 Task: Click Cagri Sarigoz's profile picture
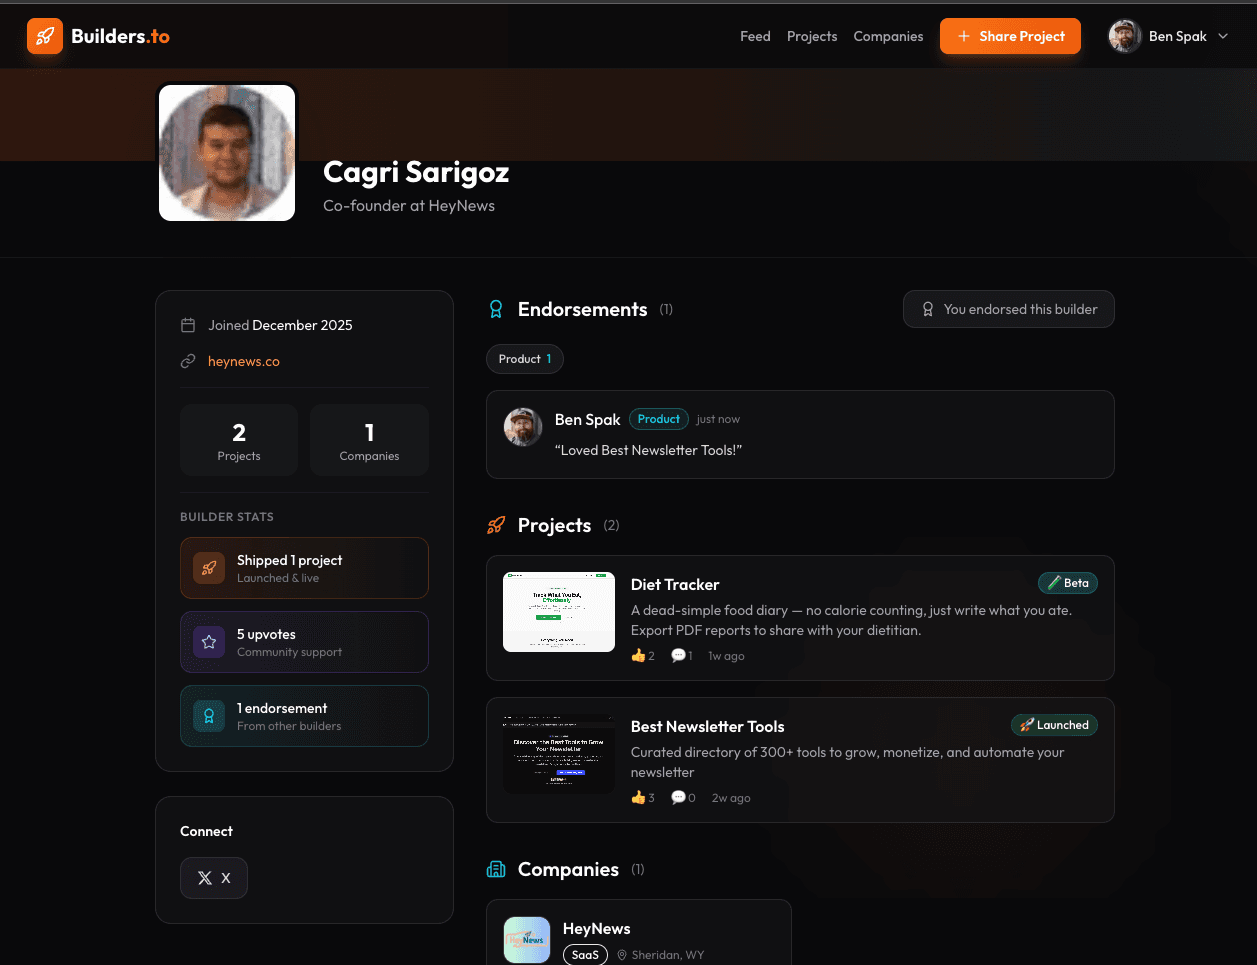(227, 152)
